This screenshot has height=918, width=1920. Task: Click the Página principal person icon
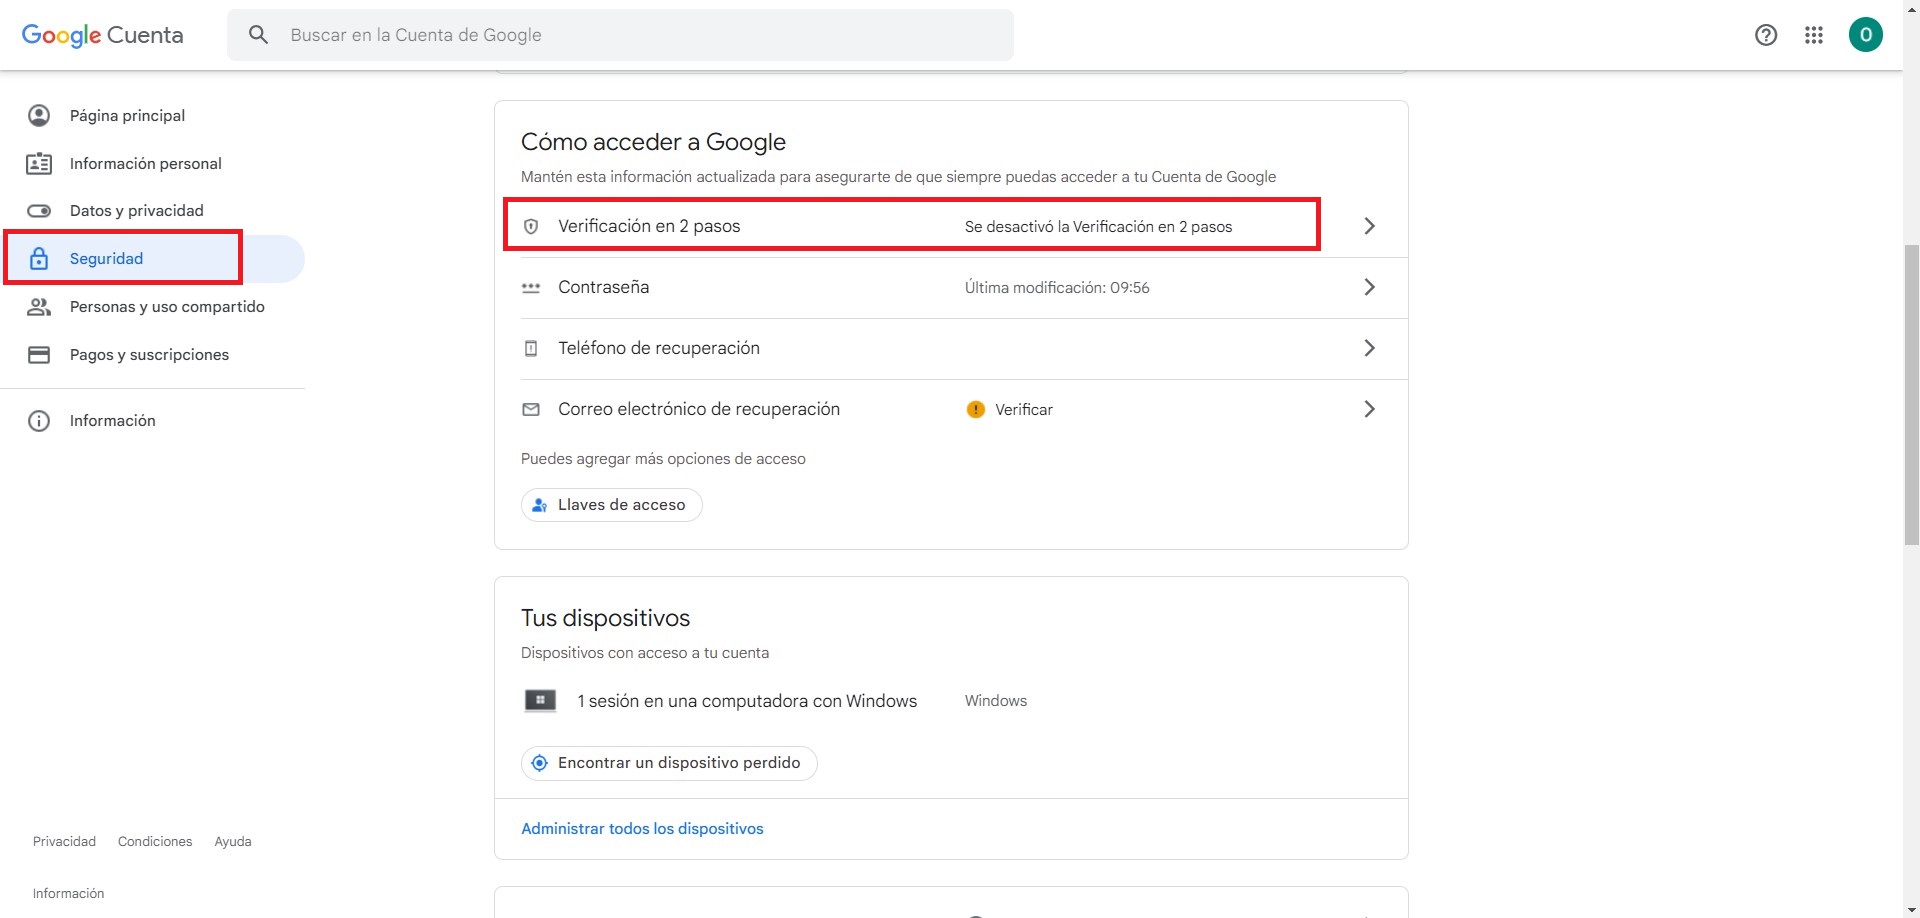click(x=39, y=115)
